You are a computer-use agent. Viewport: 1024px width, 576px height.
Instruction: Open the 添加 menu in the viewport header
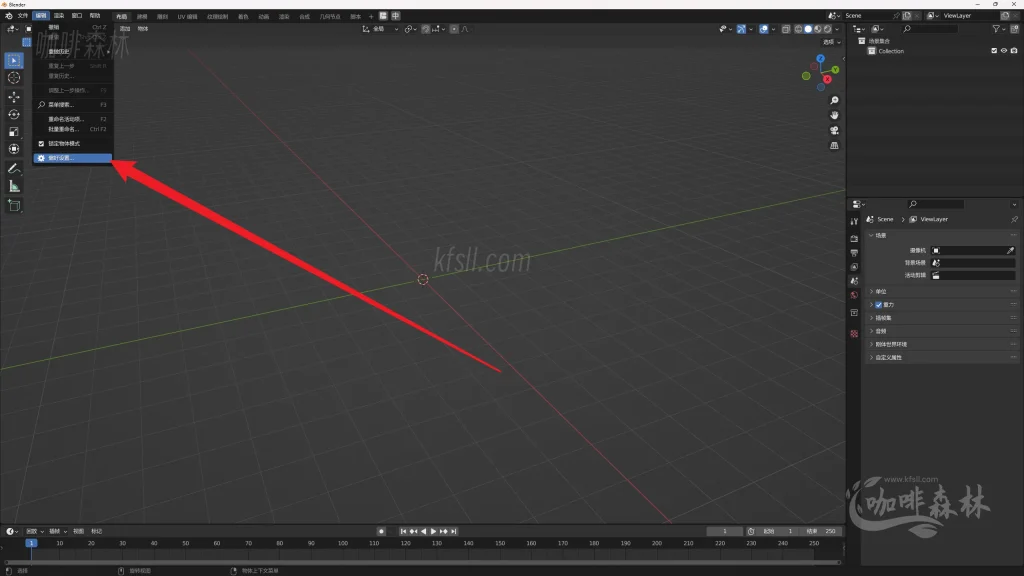[x=125, y=27]
